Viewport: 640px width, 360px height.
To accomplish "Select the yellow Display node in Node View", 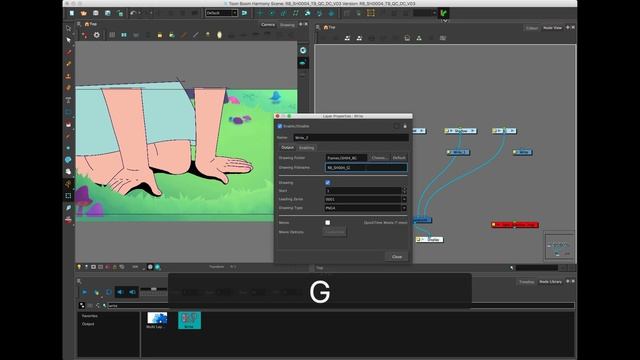I will click(430, 240).
